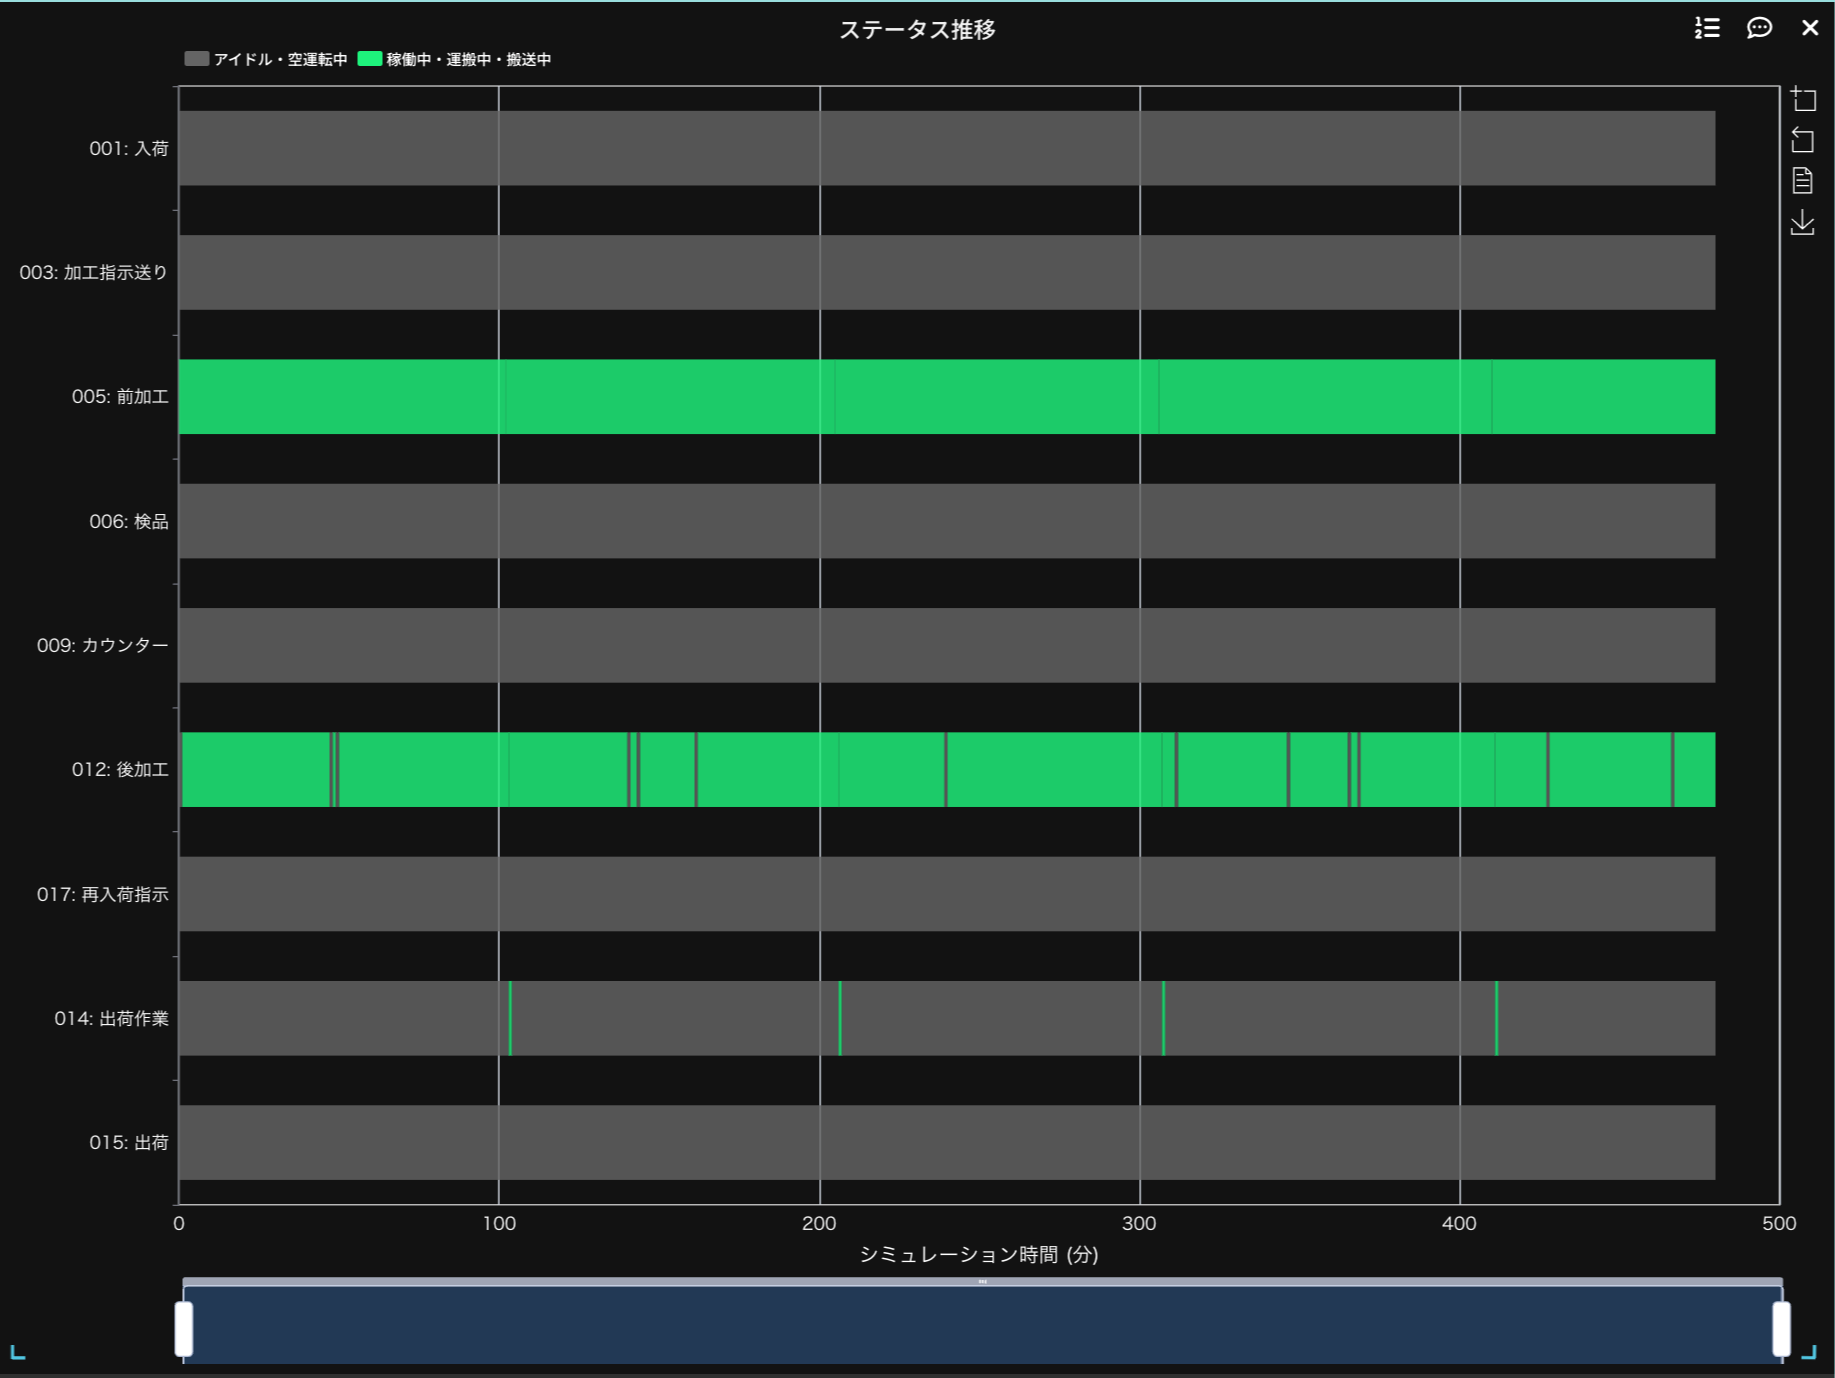Open the comment speech bubble icon
The height and width of the screenshot is (1378, 1835).
[1759, 28]
